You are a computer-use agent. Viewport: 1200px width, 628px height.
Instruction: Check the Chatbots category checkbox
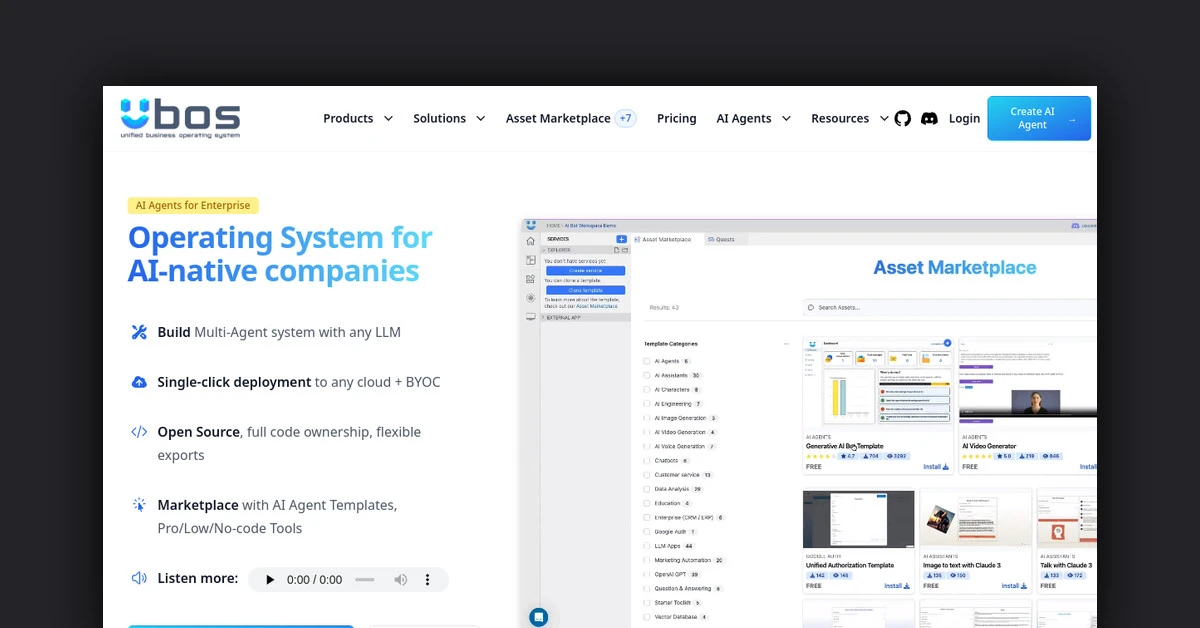pyautogui.click(x=647, y=461)
